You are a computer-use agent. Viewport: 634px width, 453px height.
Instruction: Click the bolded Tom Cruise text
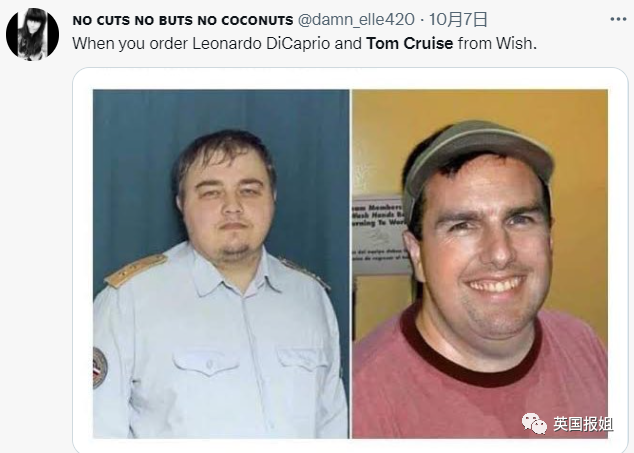point(410,43)
